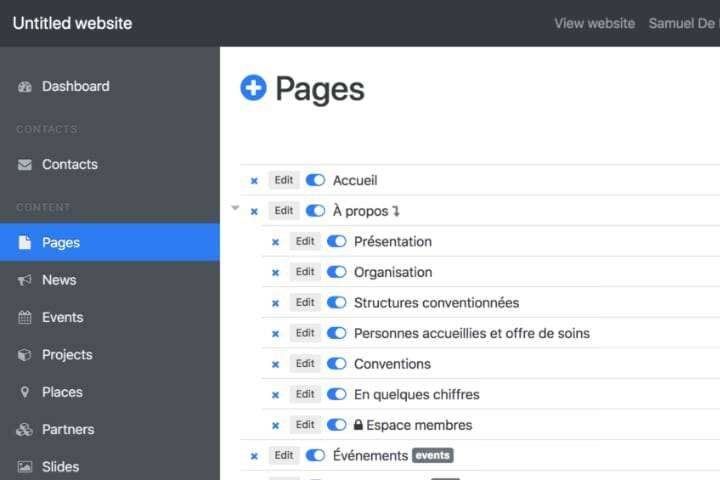Edit the Structures conventionnées page
The image size is (720, 480).
click(305, 302)
